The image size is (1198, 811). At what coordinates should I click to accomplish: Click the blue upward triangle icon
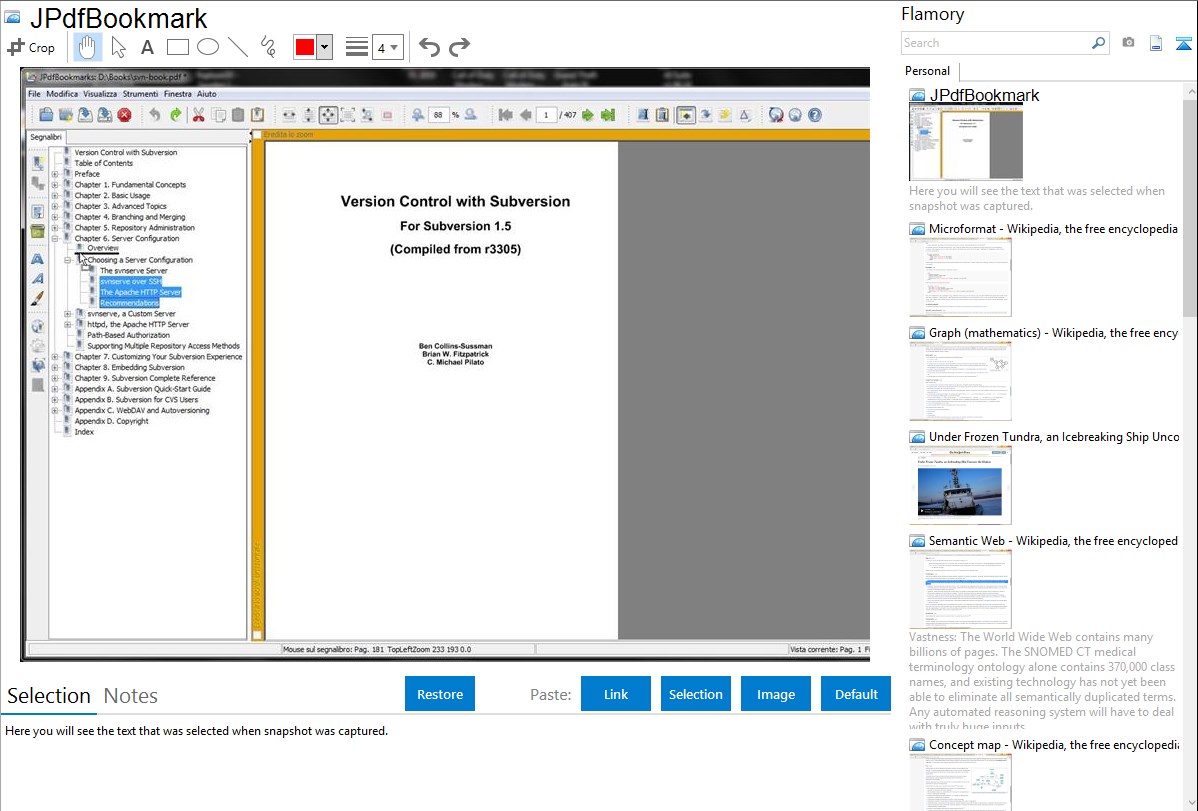point(1183,44)
